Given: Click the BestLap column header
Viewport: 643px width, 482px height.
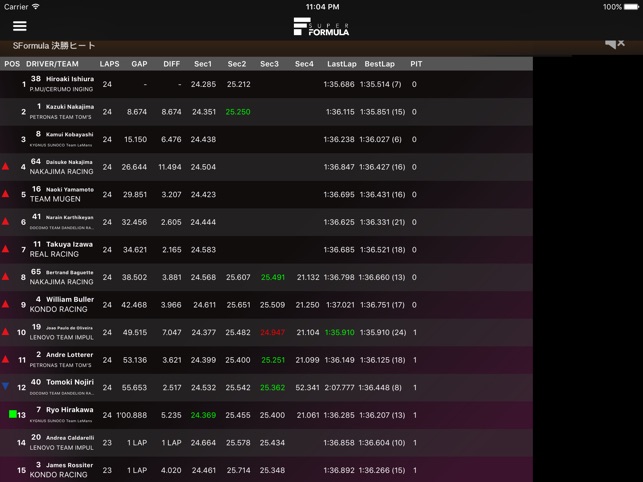Looking at the screenshot, I should coord(379,64).
